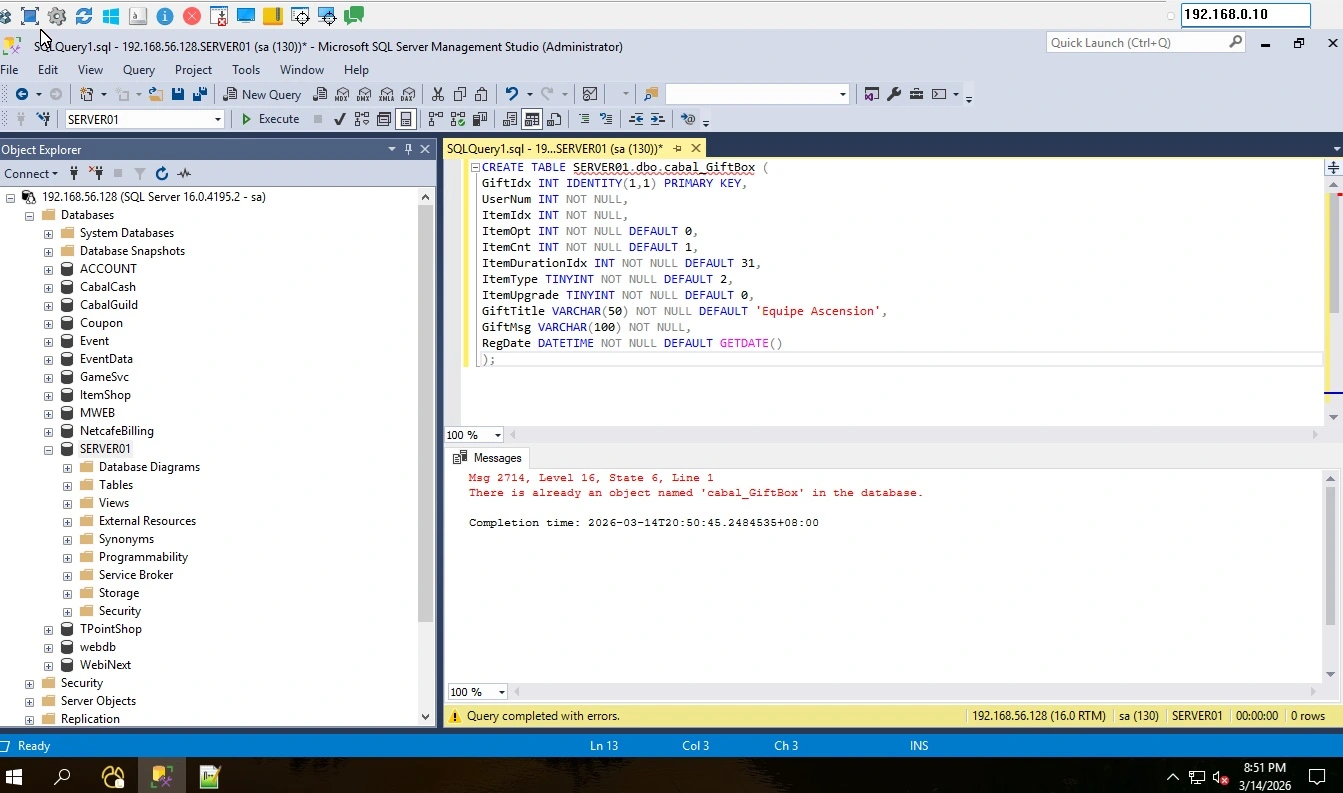The width and height of the screenshot is (1343, 793).
Task: Click the Navigate Backward arrow icon
Action: [x=21, y=94]
